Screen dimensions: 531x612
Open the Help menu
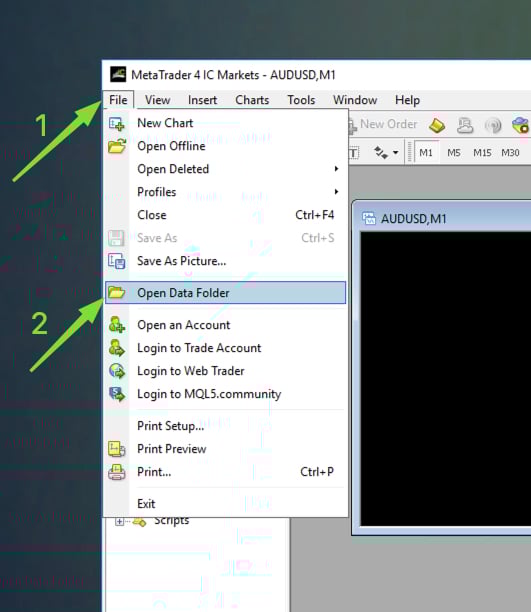click(407, 100)
